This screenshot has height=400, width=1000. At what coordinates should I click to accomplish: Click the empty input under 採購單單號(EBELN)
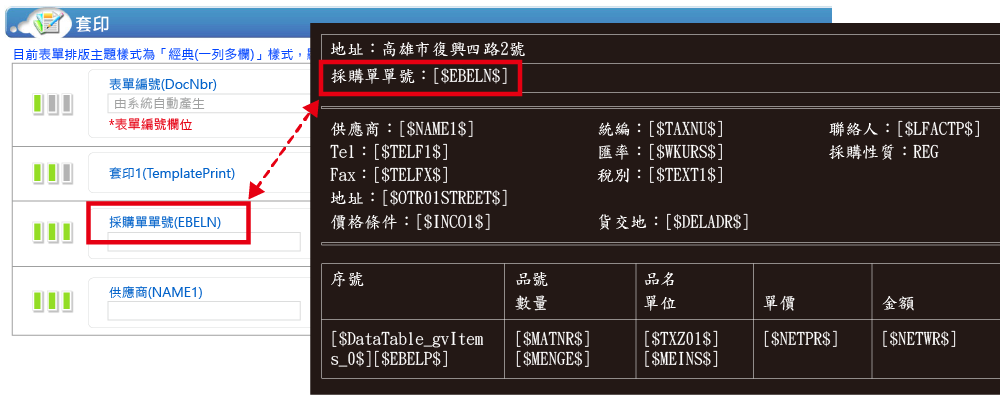pos(204,242)
